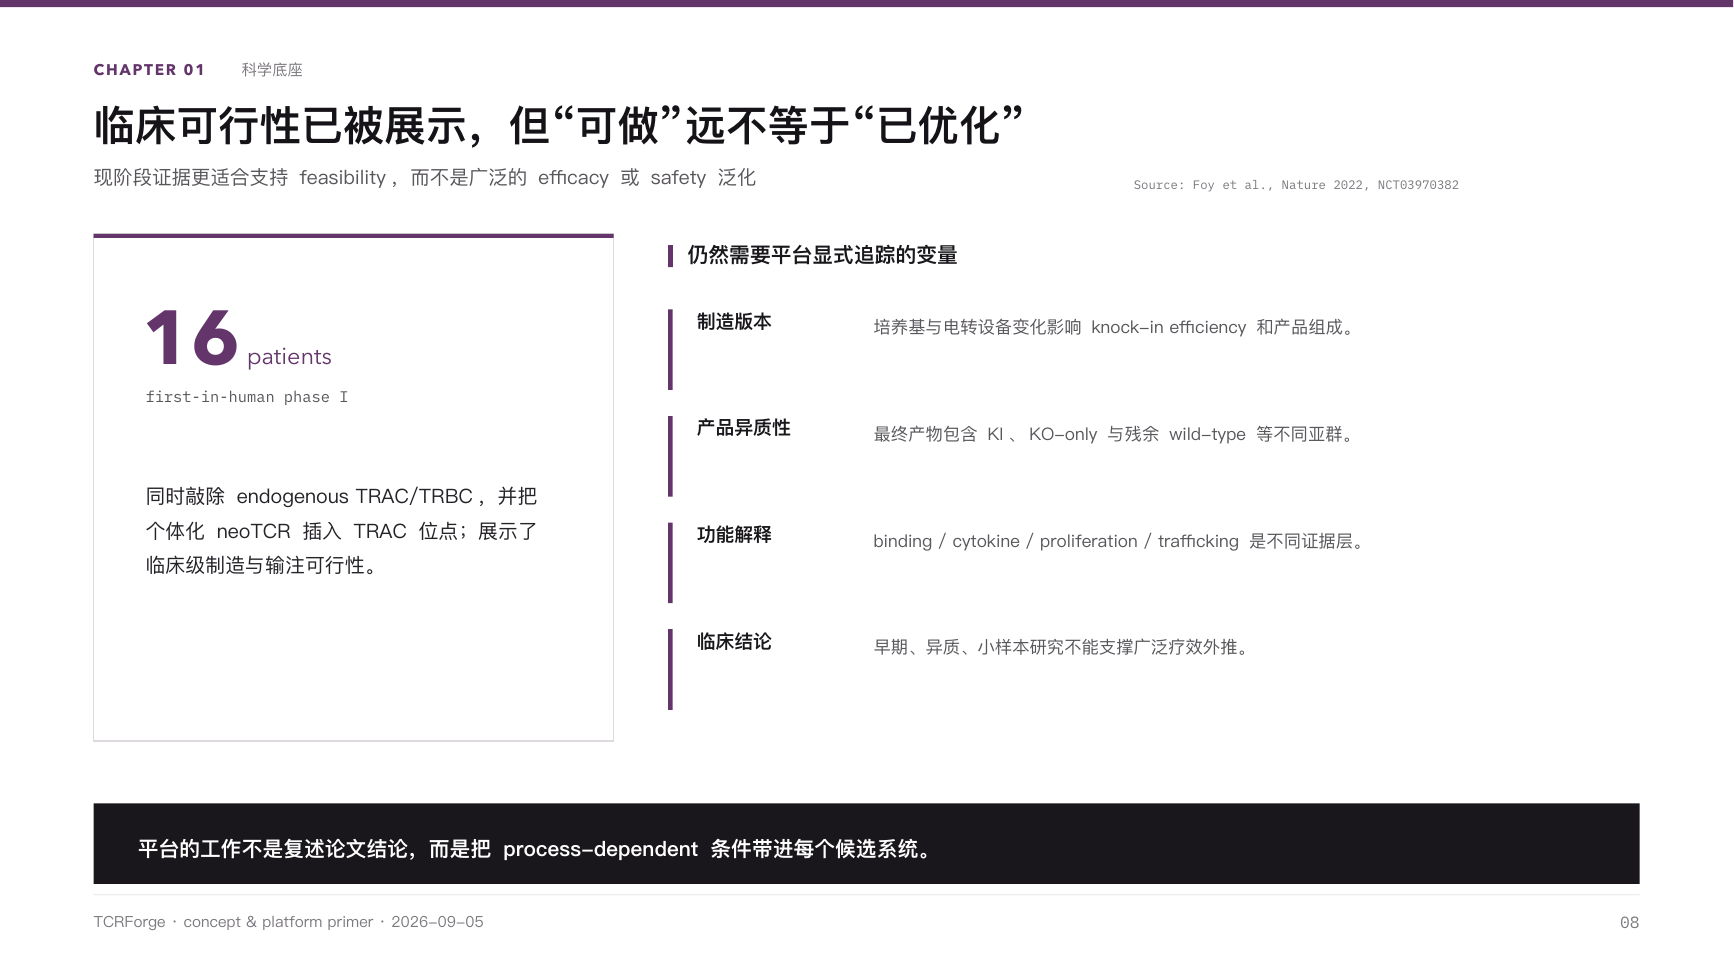The image size is (1734, 975).
Task: Click the 制造版本 row label
Action: [734, 322]
